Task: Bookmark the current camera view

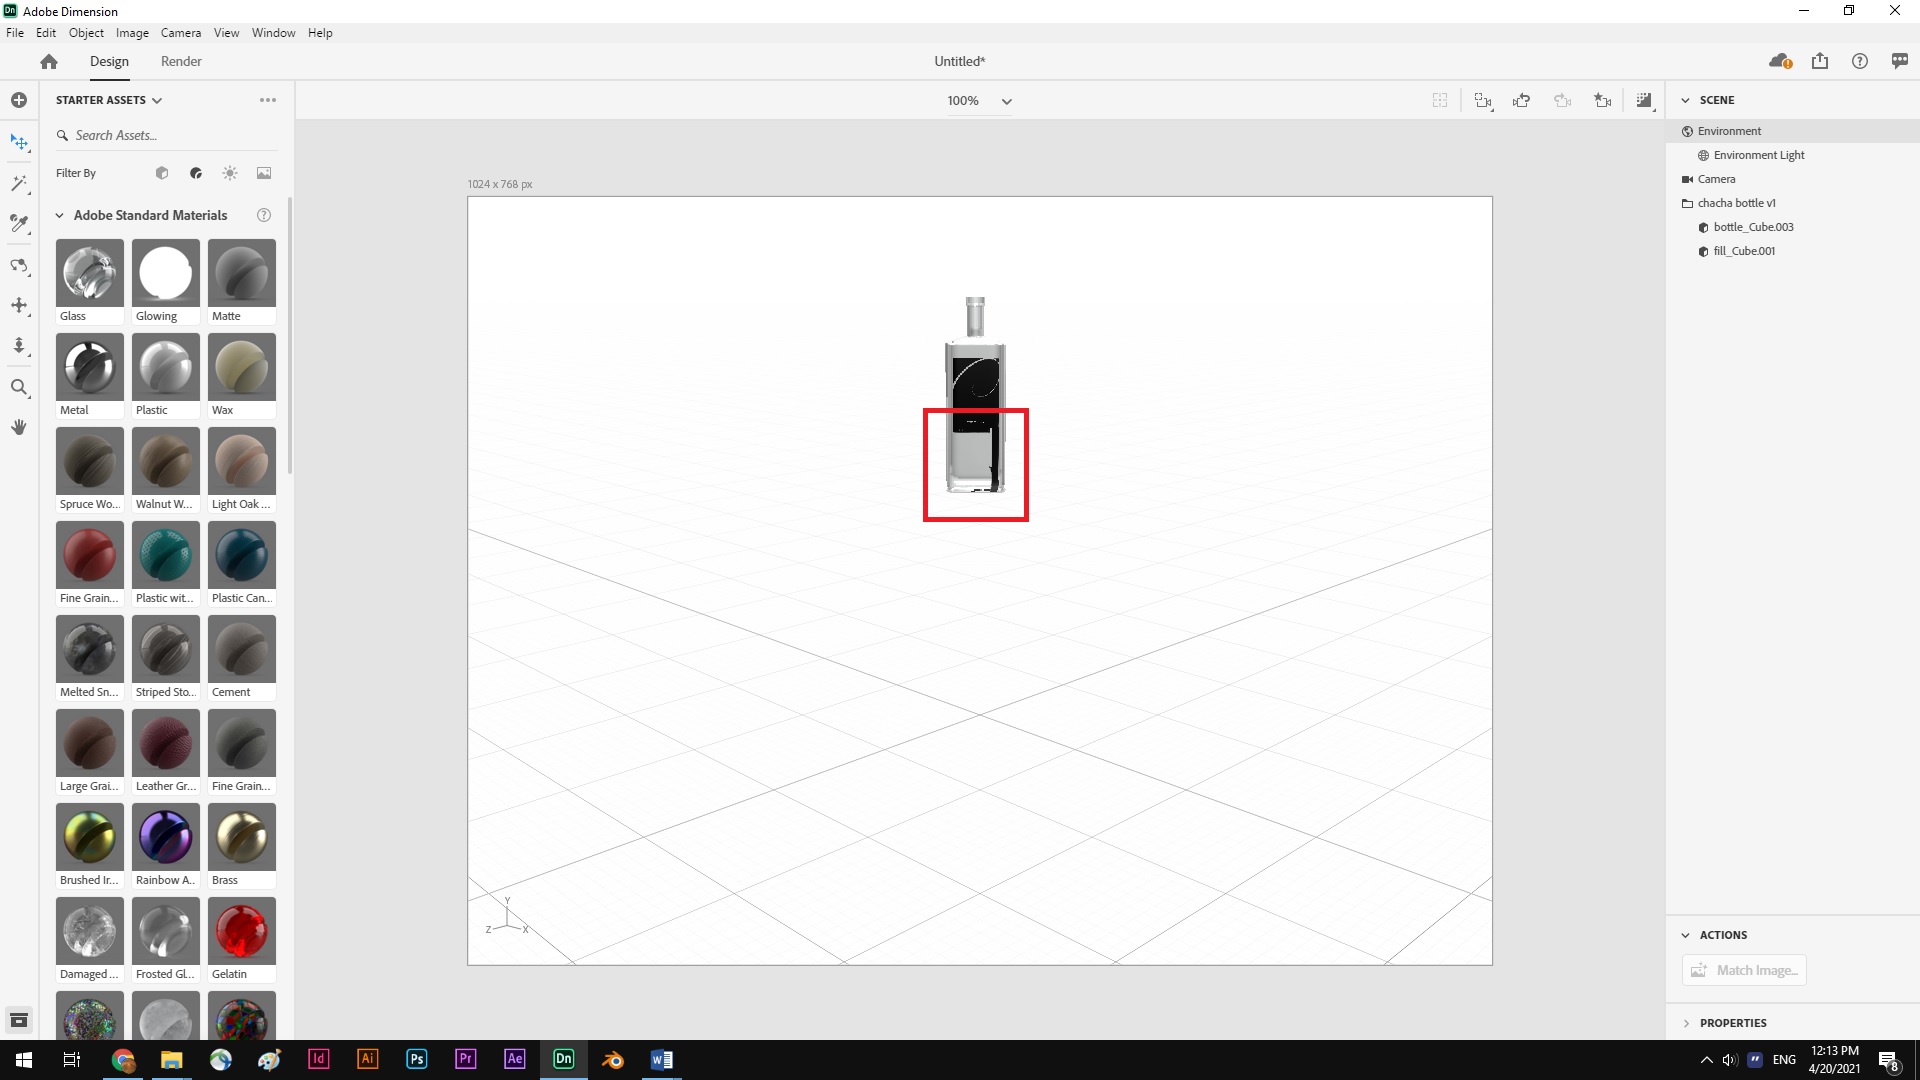Action: pos(1603,100)
